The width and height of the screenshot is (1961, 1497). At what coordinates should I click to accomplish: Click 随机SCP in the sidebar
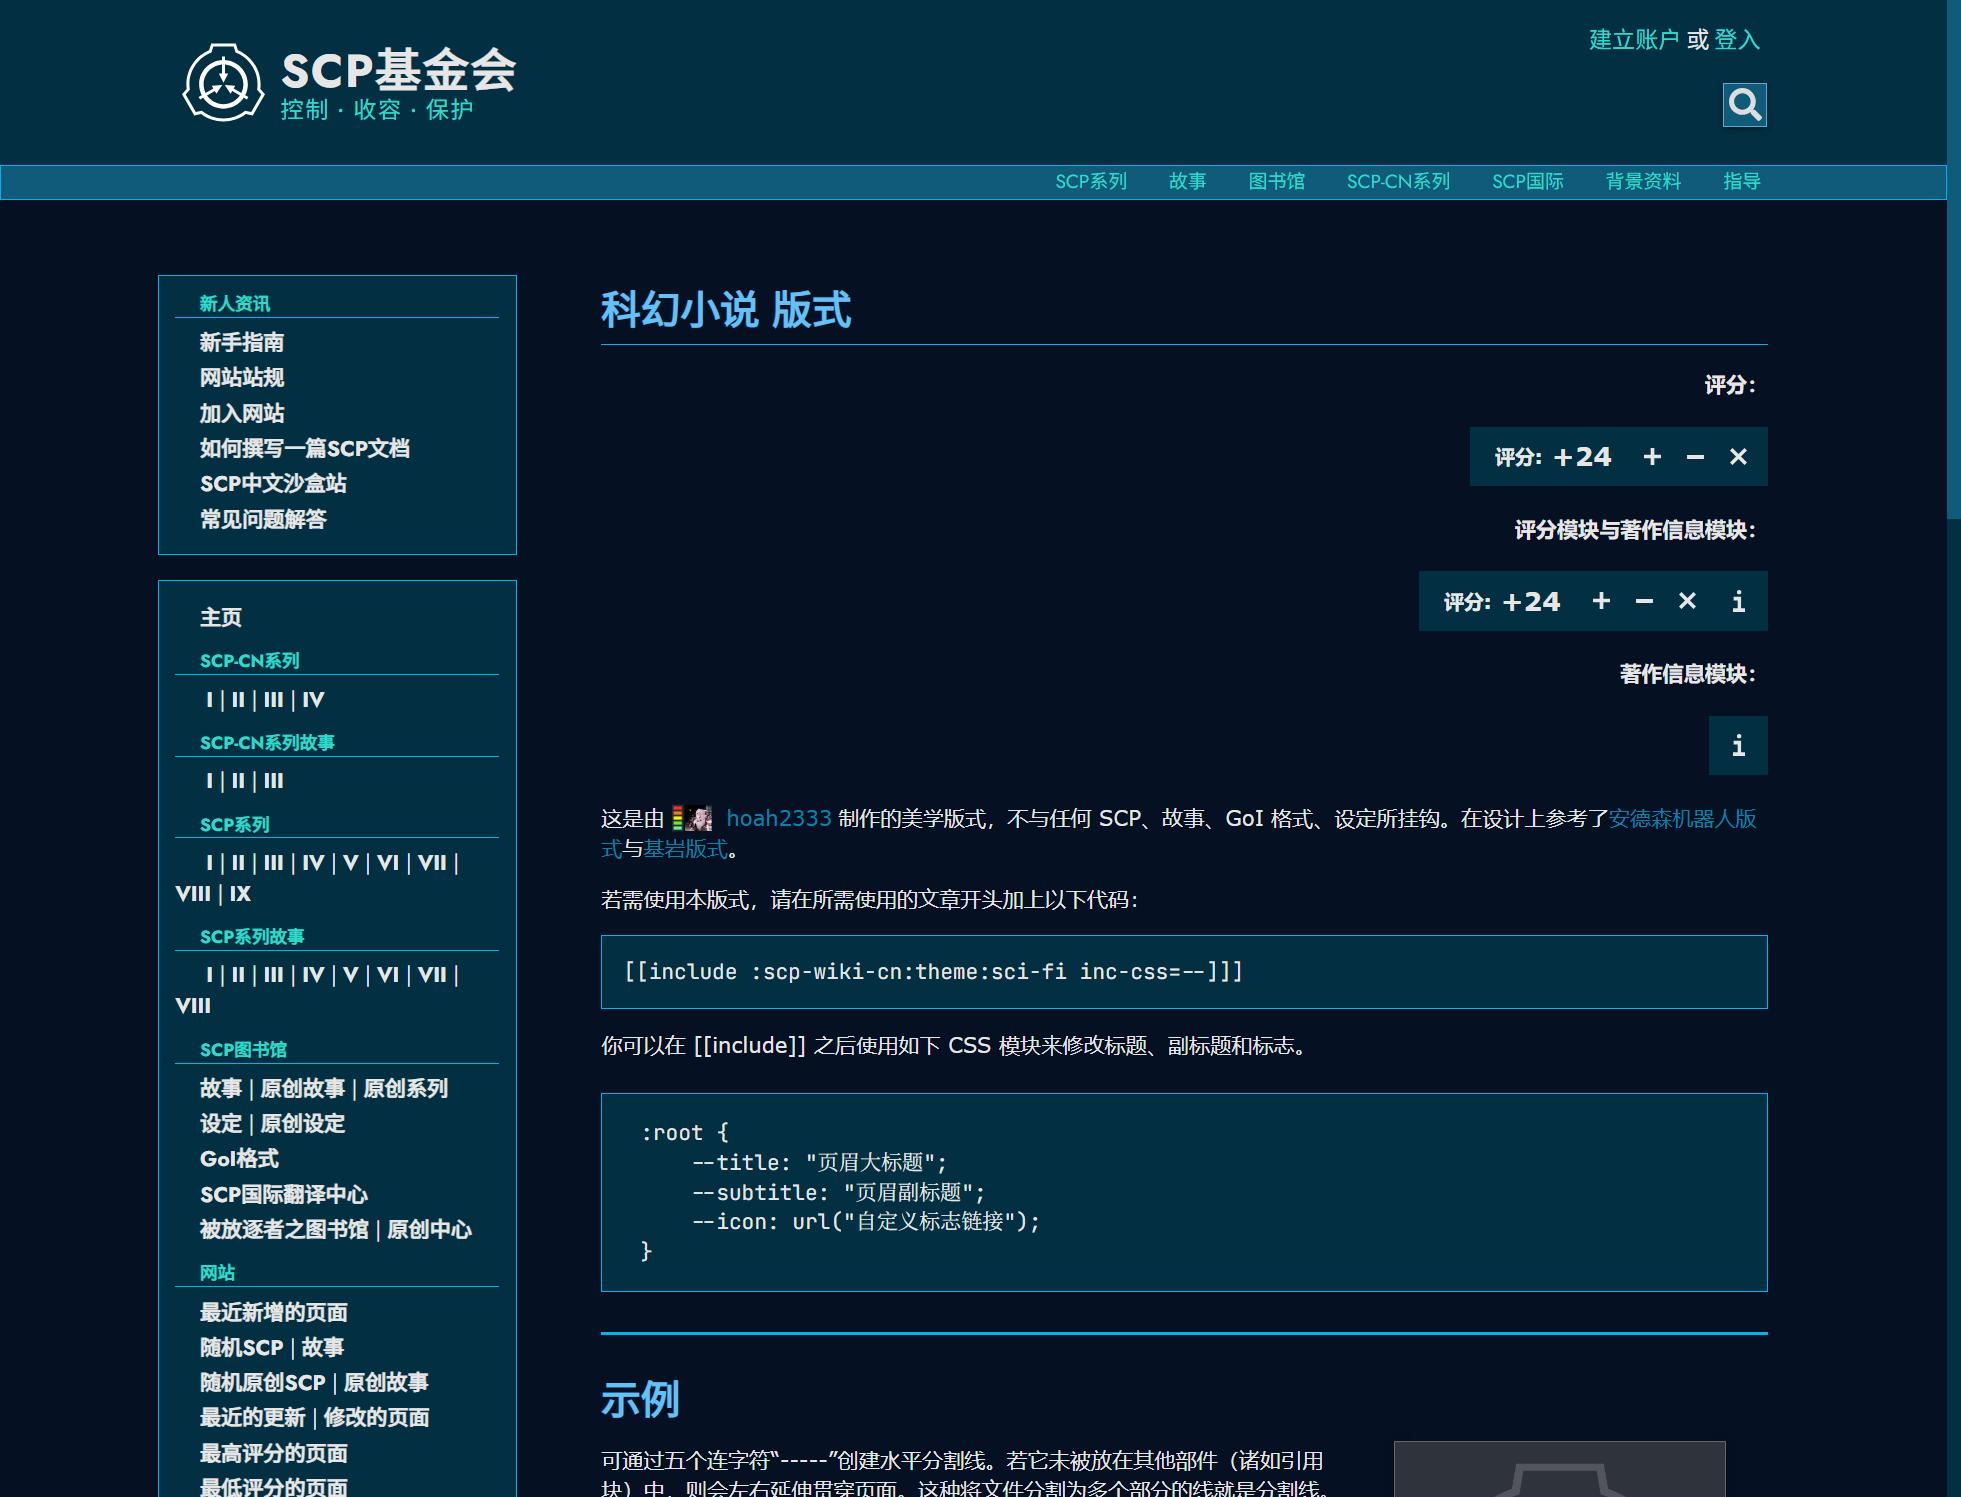pos(242,1348)
